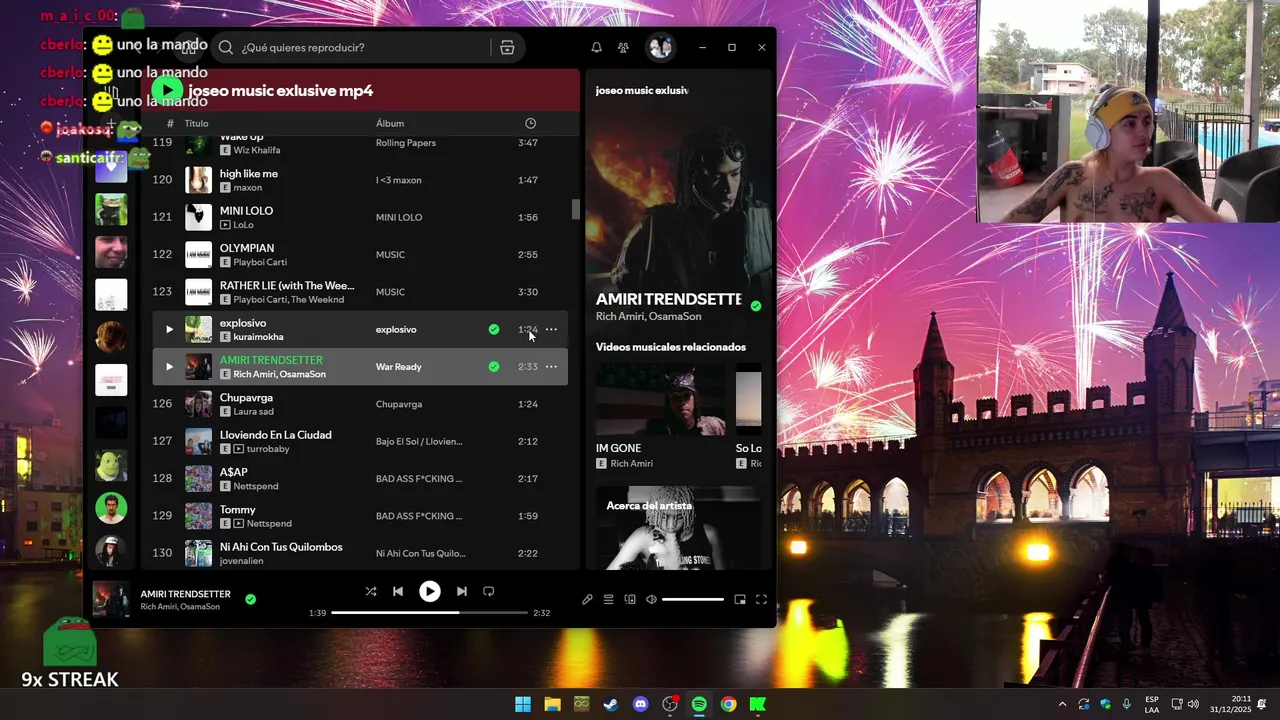The image size is (1280, 720).
Task: Open the AMIRI TRENDSETTER title in right panel
Action: (669, 299)
